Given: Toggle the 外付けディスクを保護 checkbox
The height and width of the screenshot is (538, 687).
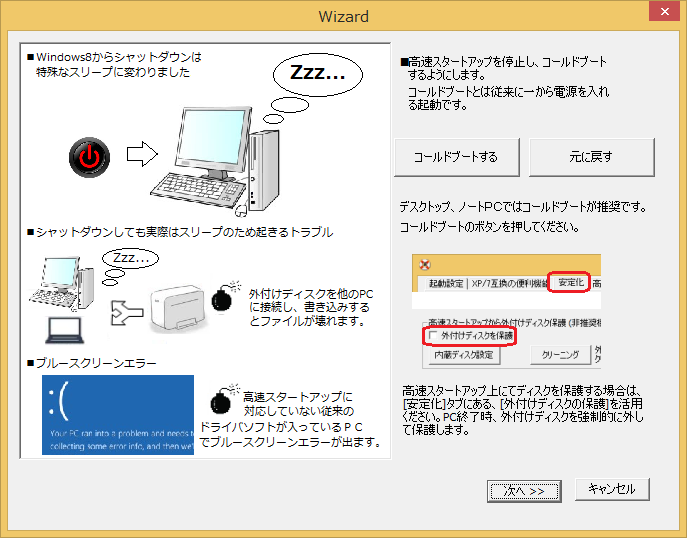Looking at the screenshot, I should [433, 336].
